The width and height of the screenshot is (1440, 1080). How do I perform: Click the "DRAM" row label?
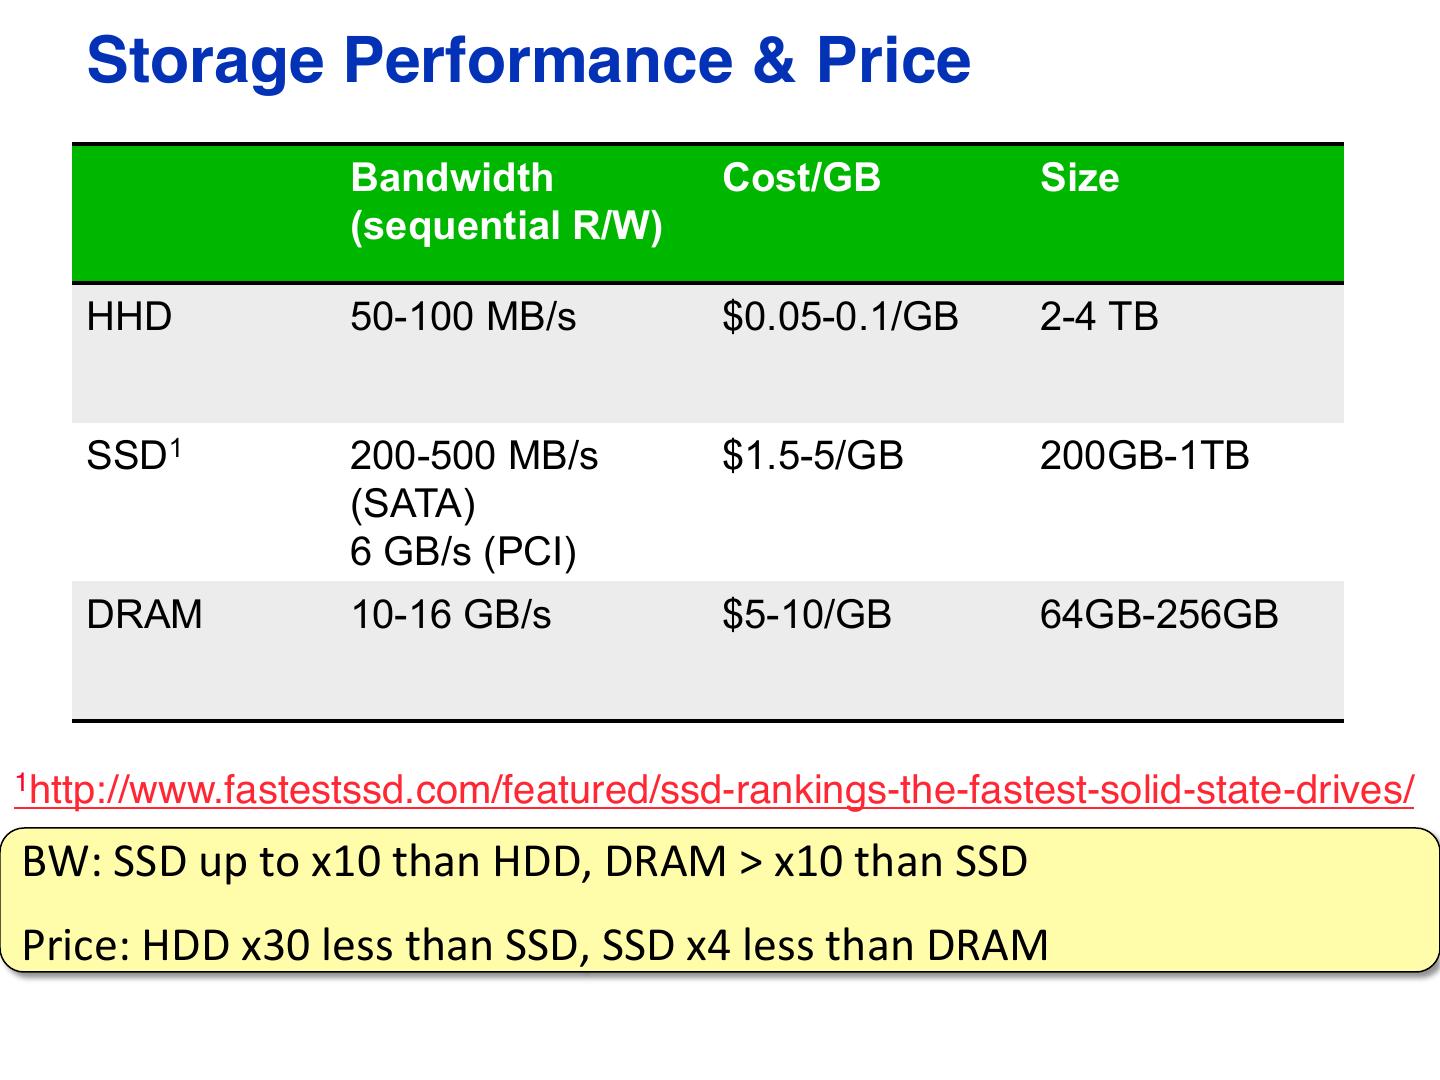pos(144,614)
